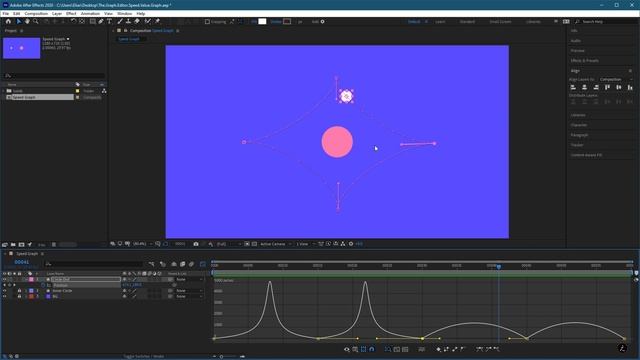Click the composition mini-flowchart icon

151,264
